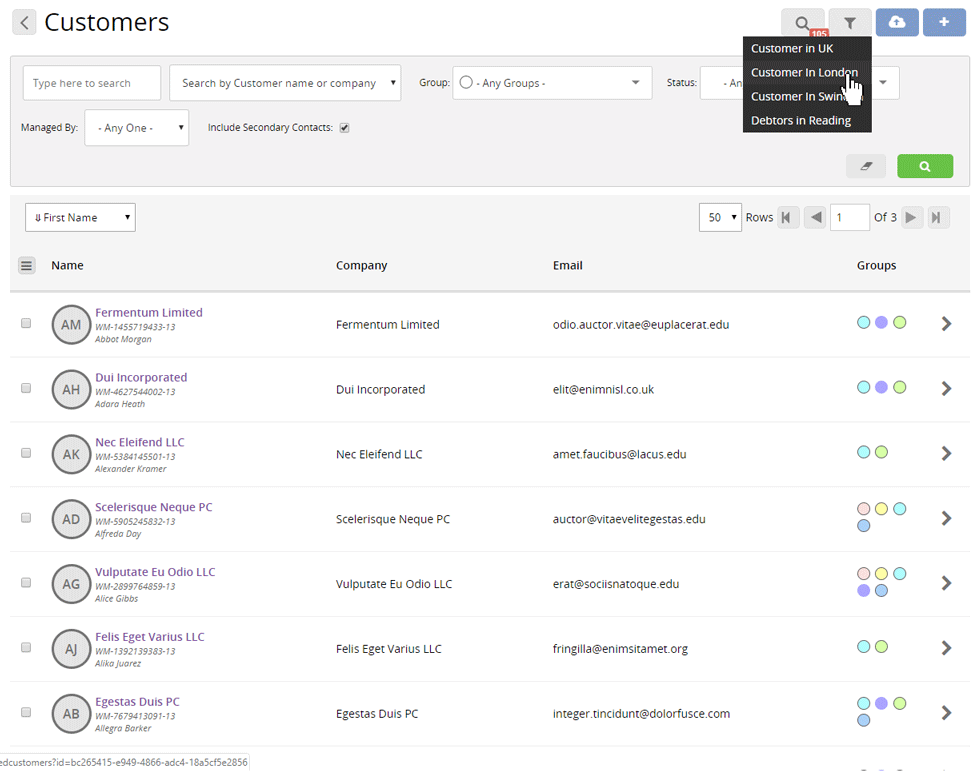The width and height of the screenshot is (973, 783).
Task: Select the Nec Eleifend LLC row checkbox
Action: pos(26,452)
